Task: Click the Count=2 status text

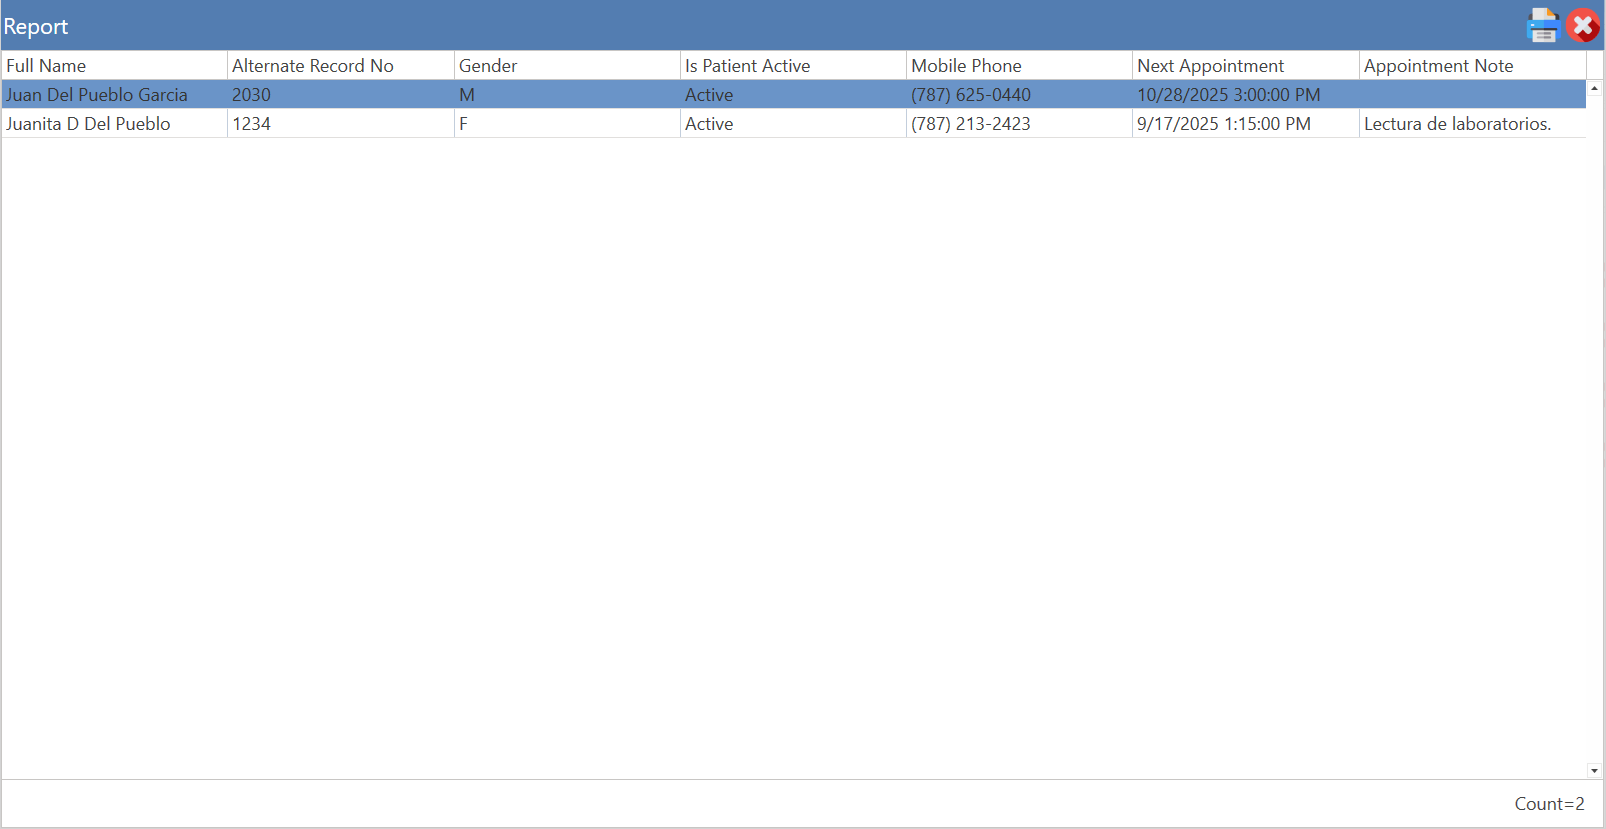Action: pyautogui.click(x=1549, y=804)
